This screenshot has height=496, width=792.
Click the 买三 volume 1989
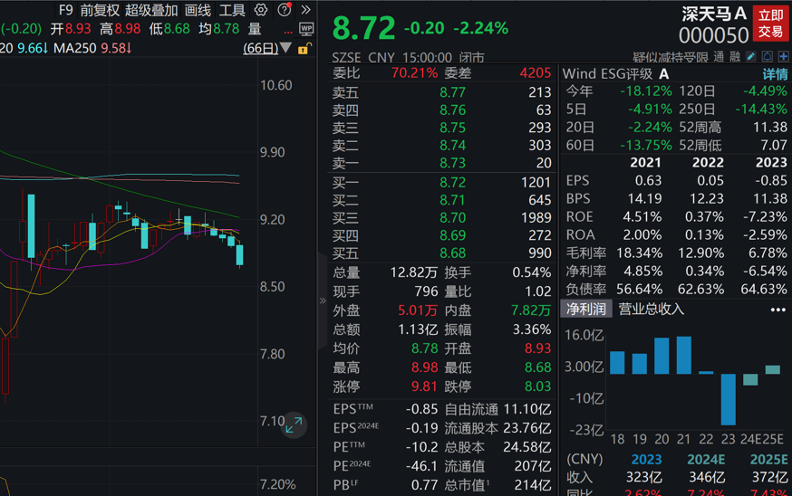(x=536, y=218)
